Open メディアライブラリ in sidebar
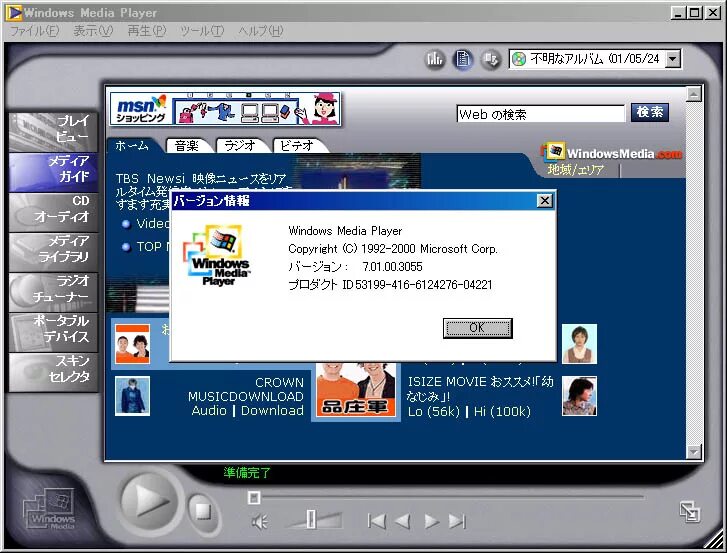727x553 pixels. [53, 252]
